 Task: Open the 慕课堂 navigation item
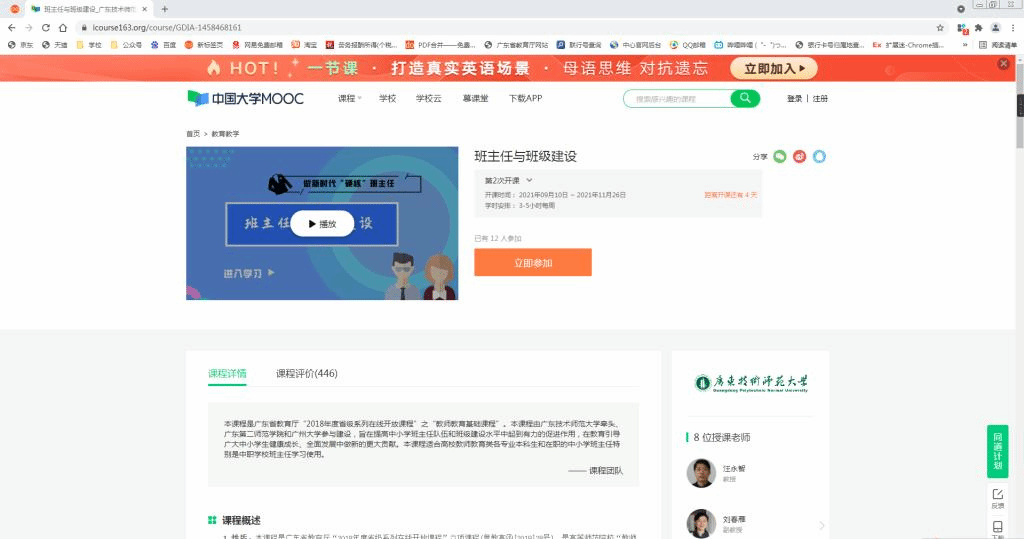point(475,99)
